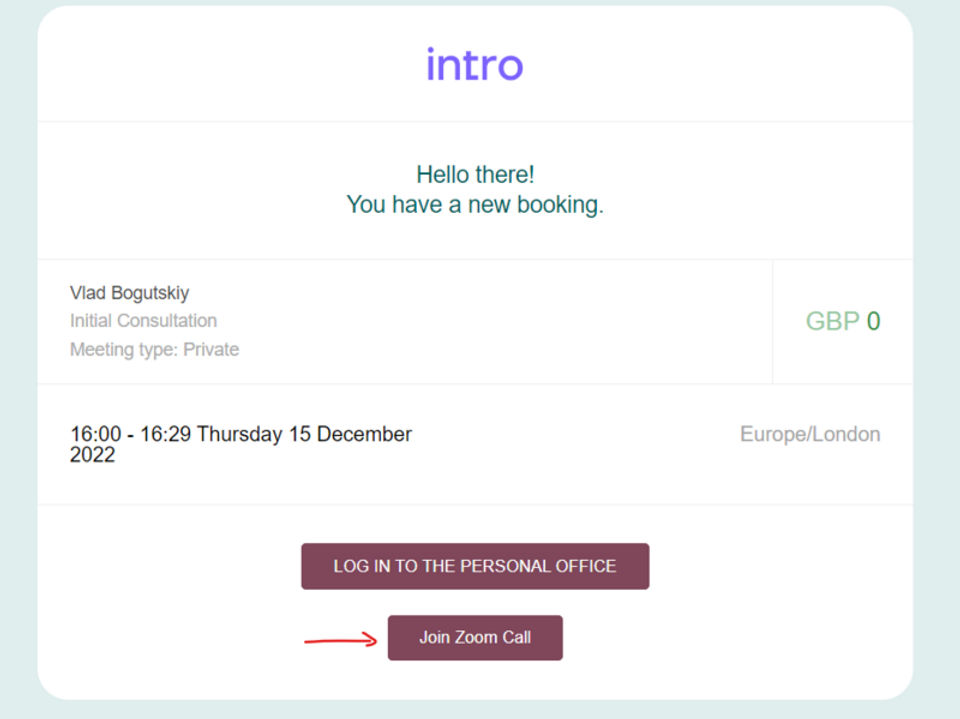
Task: Click the 16:00 - 16:29 time range
Action: pyautogui.click(x=131, y=435)
